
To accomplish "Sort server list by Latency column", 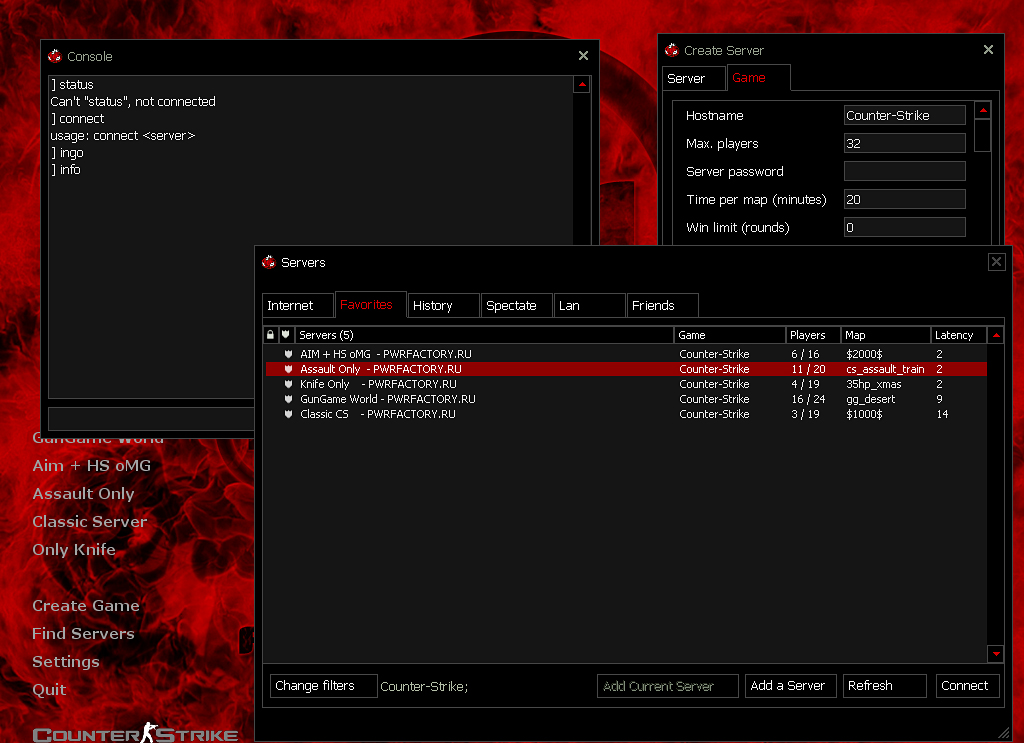I will point(959,335).
